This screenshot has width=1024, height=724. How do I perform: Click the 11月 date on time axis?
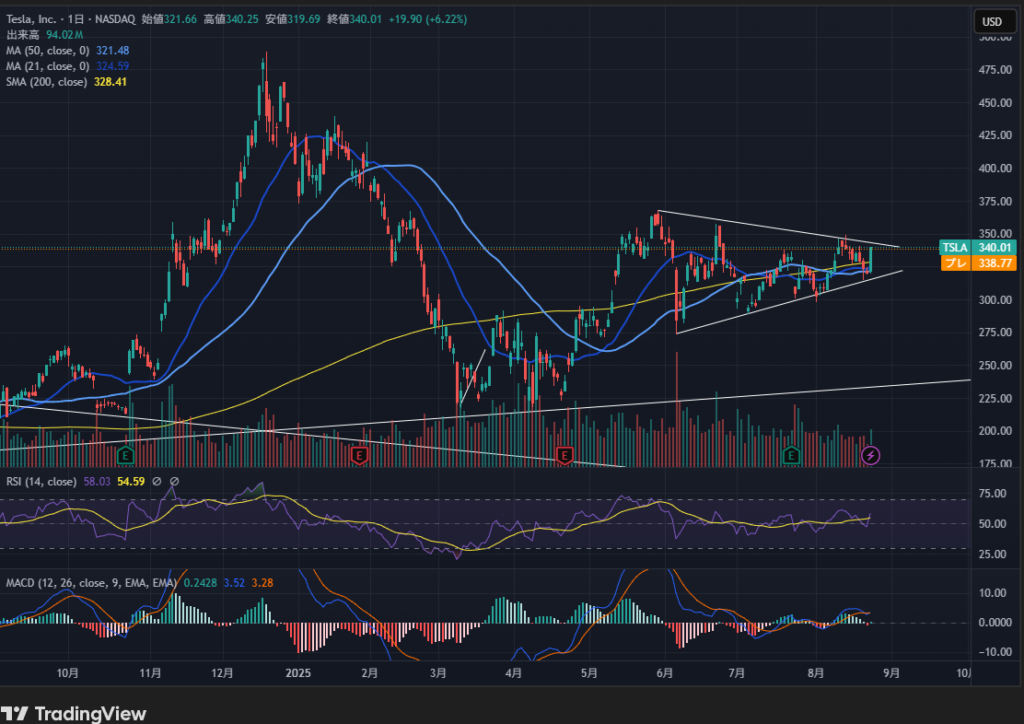pyautogui.click(x=150, y=673)
